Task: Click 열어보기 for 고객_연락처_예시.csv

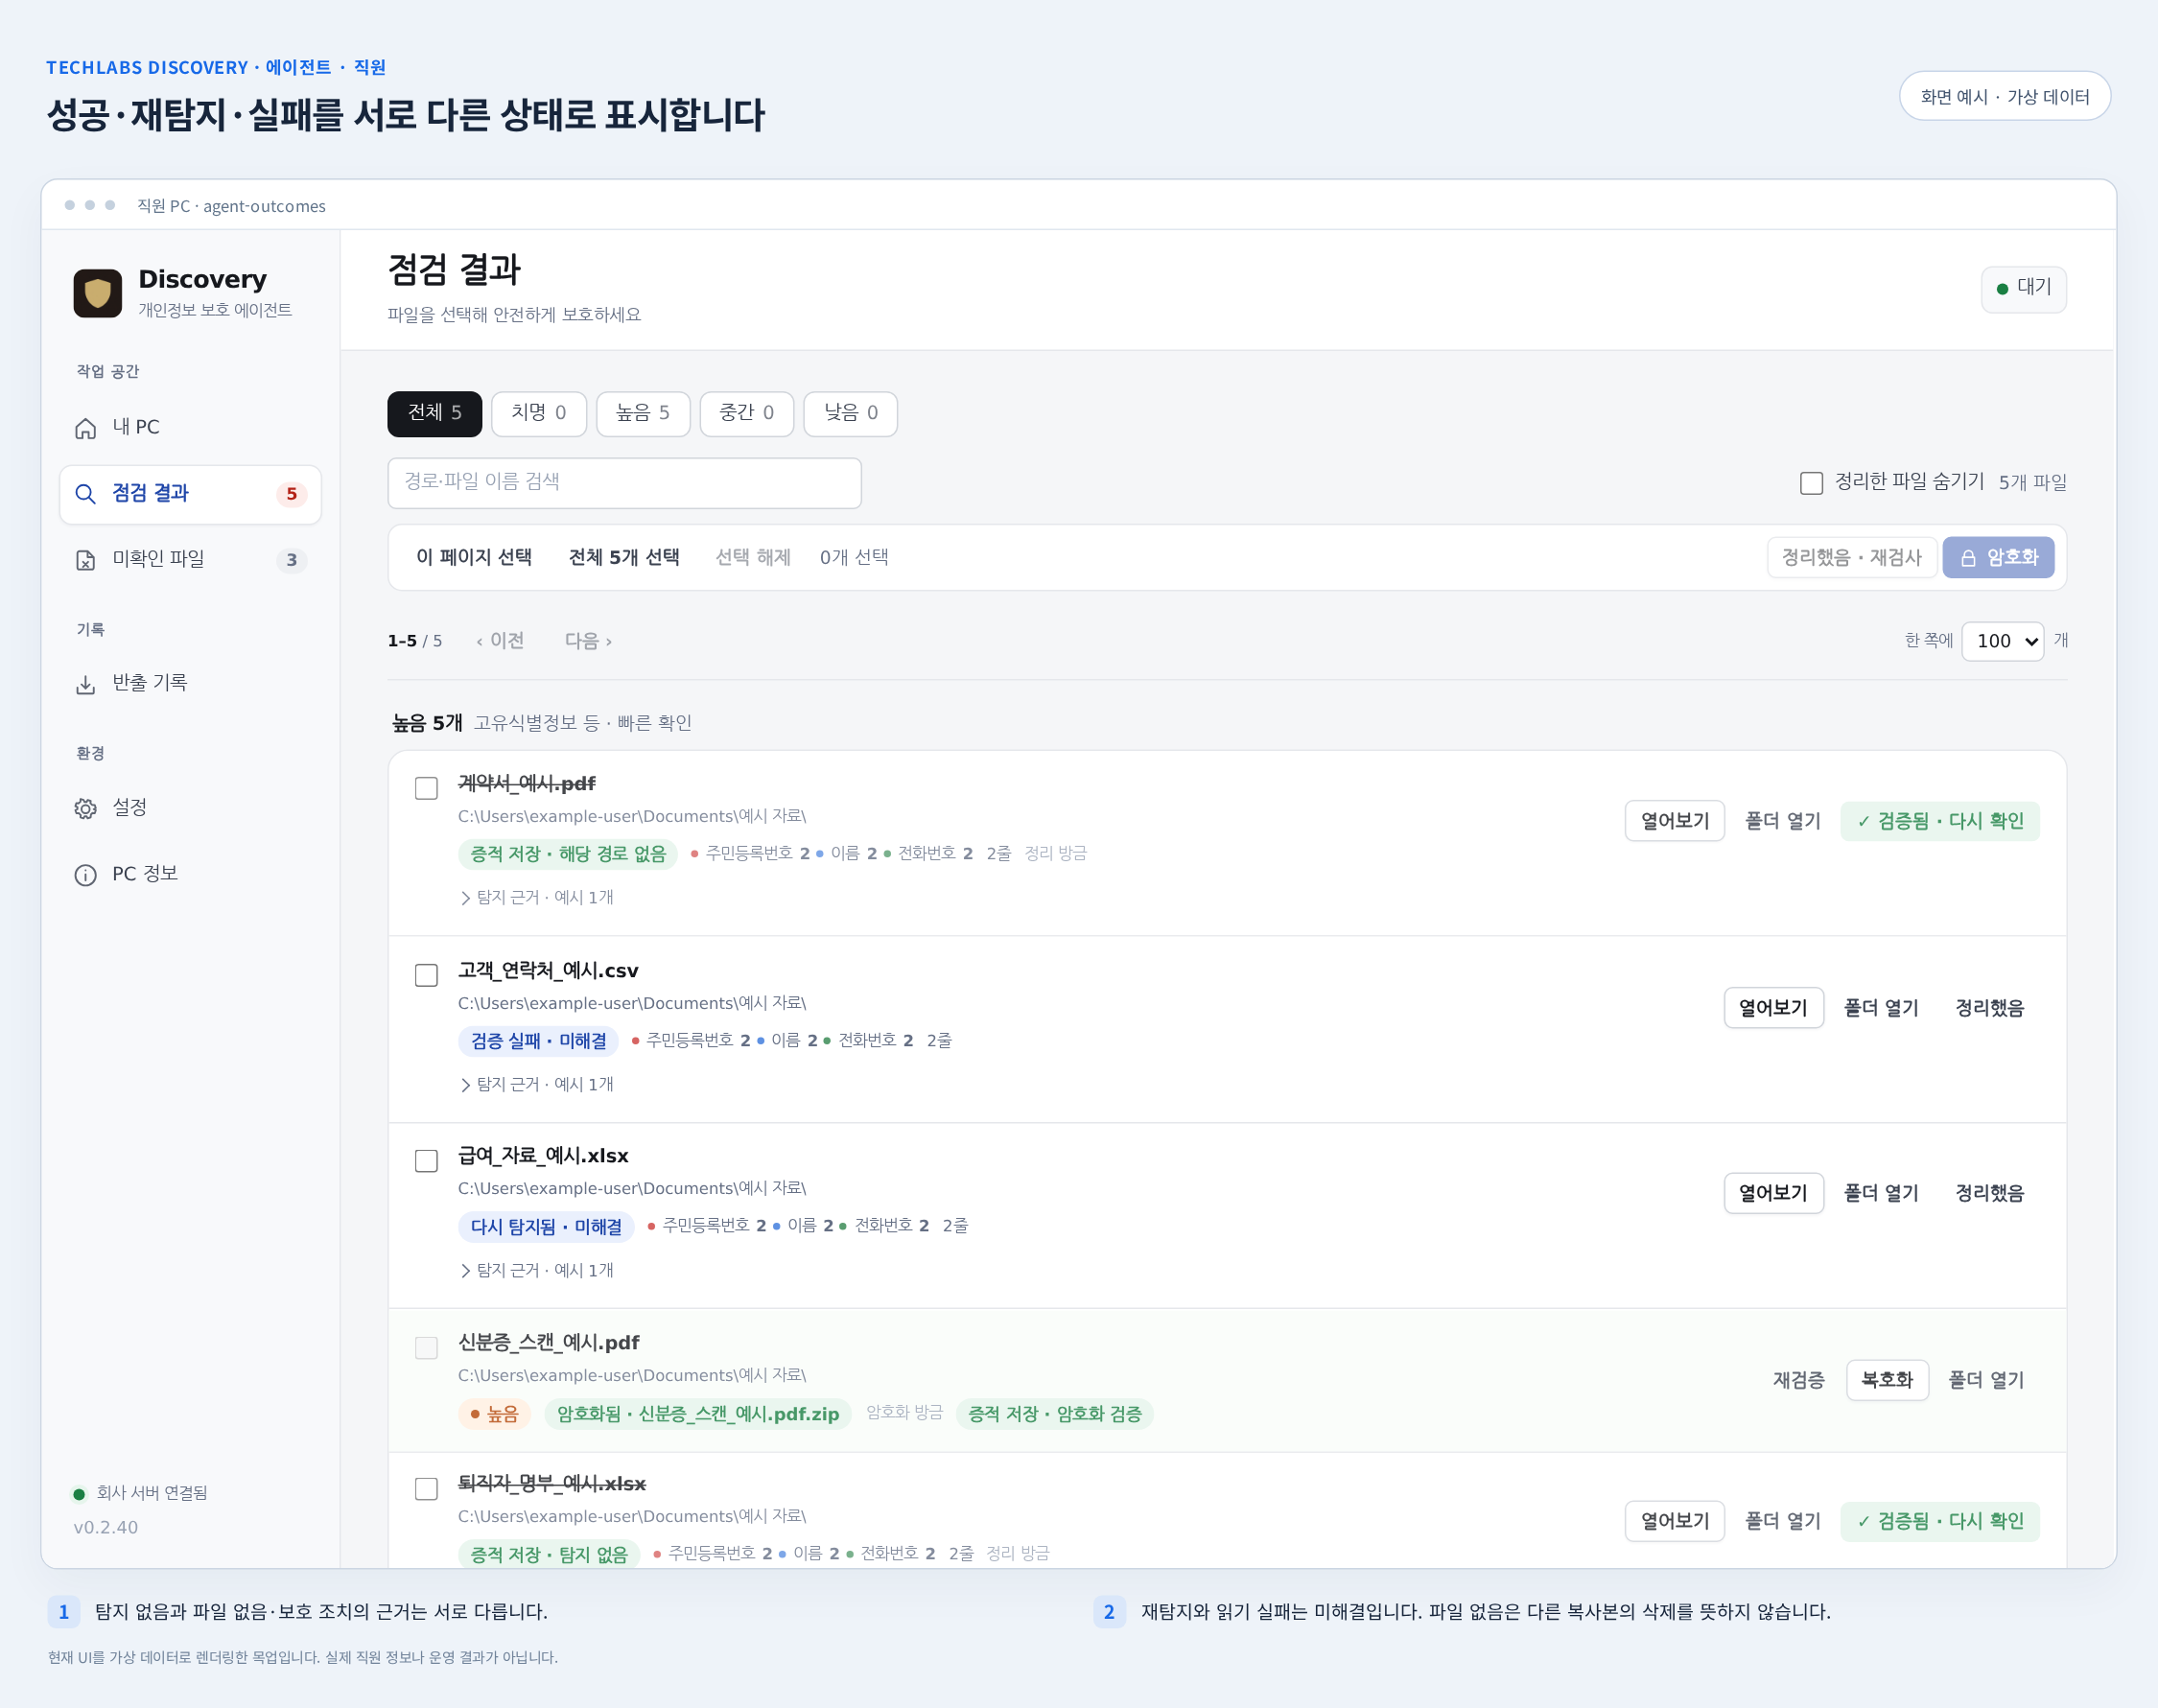Action: click(x=1773, y=1008)
